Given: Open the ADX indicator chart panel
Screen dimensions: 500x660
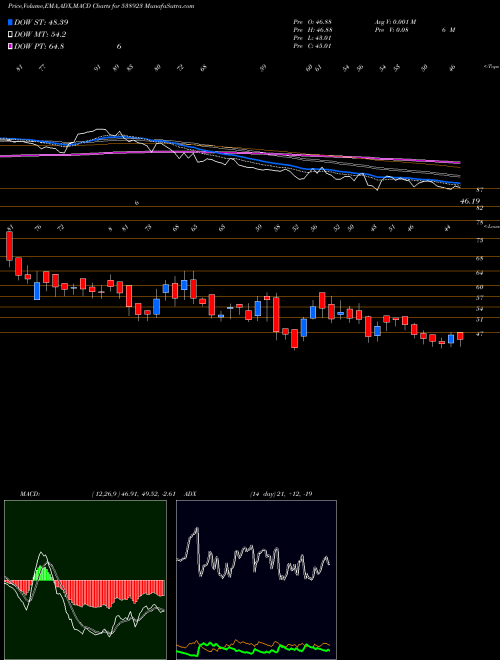Looking at the screenshot, I should tap(256, 580).
